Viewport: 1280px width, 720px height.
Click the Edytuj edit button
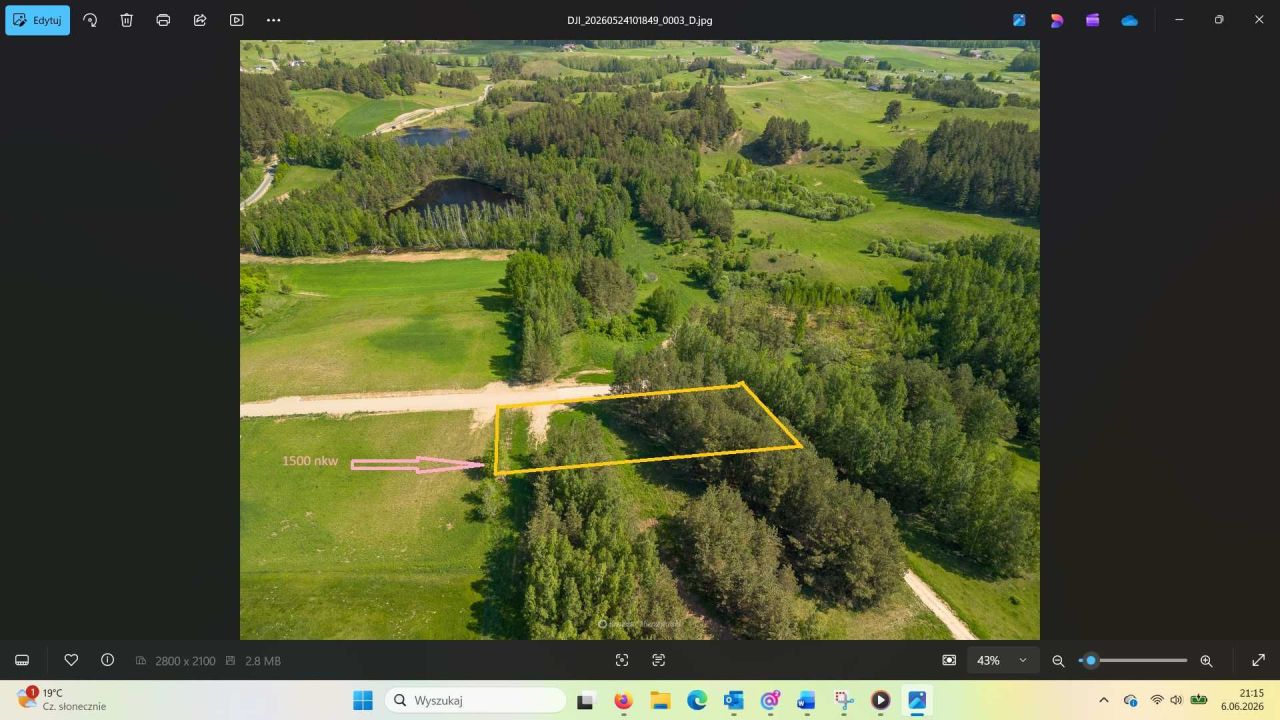[x=37, y=20]
